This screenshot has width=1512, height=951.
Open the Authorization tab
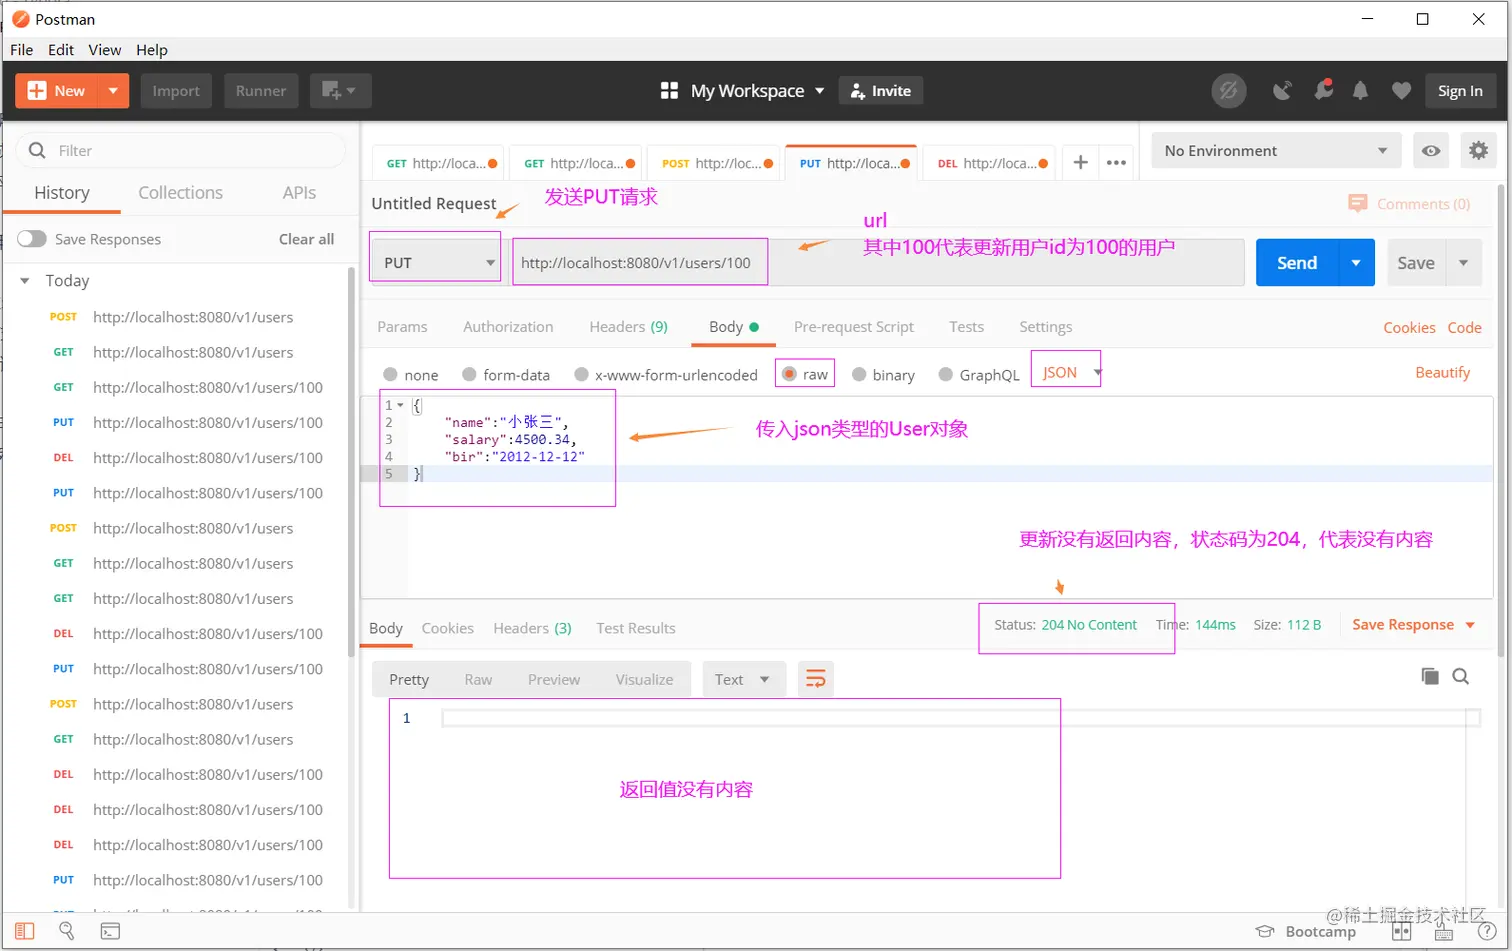[x=508, y=327]
